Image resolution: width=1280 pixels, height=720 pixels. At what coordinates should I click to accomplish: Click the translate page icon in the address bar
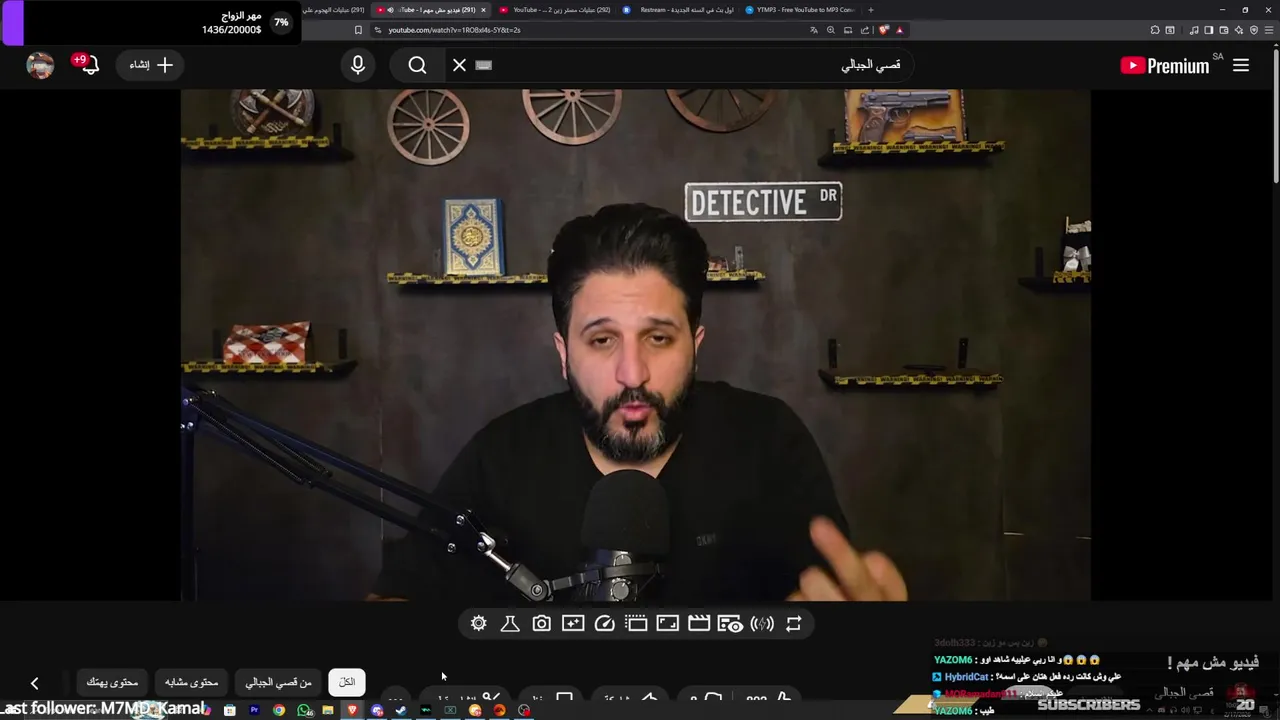[814, 30]
